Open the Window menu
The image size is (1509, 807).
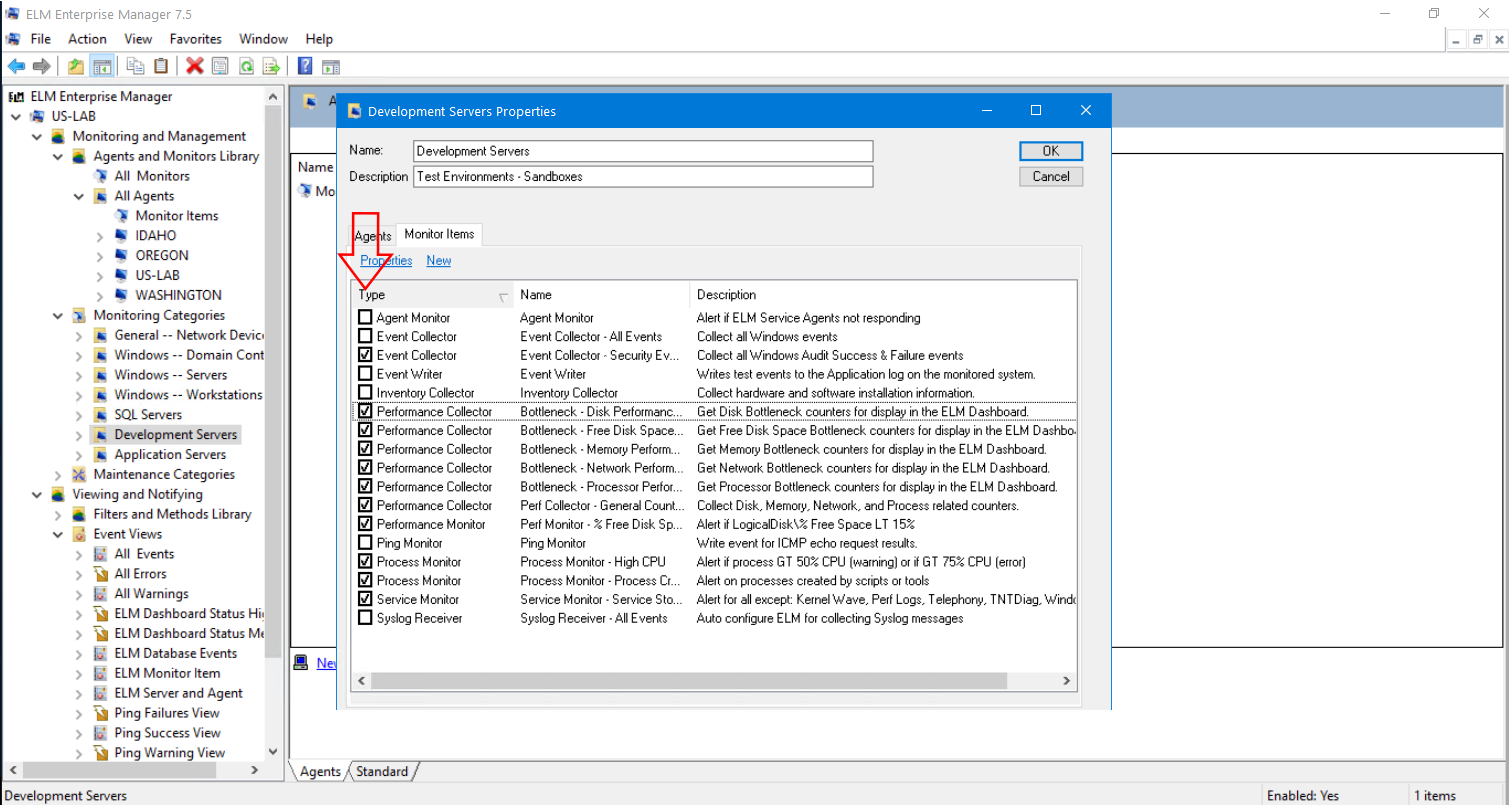(263, 39)
